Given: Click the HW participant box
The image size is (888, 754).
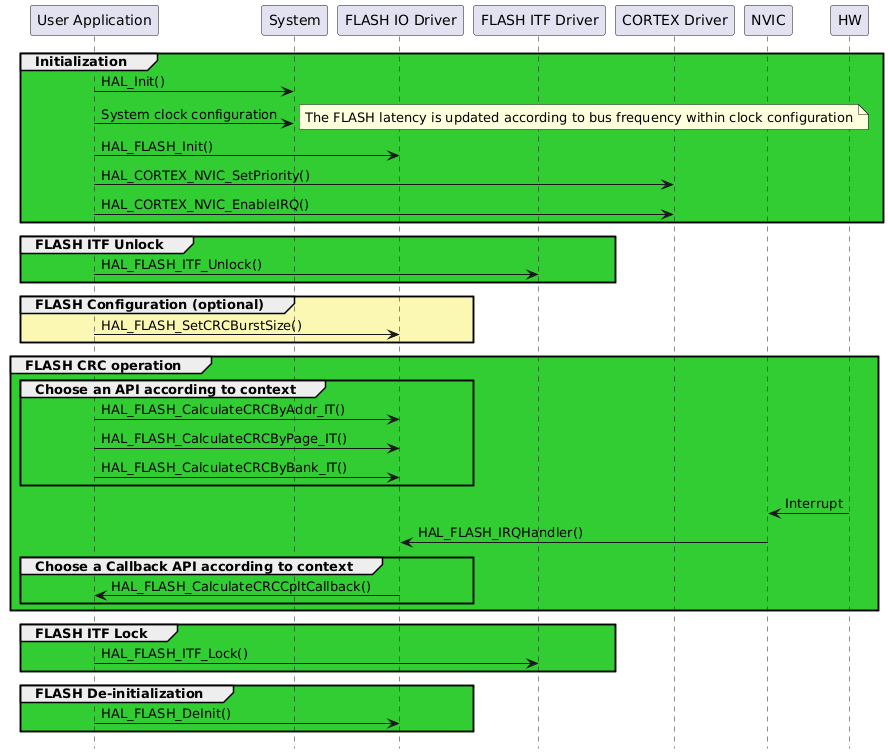Looking at the screenshot, I should tap(849, 20).
